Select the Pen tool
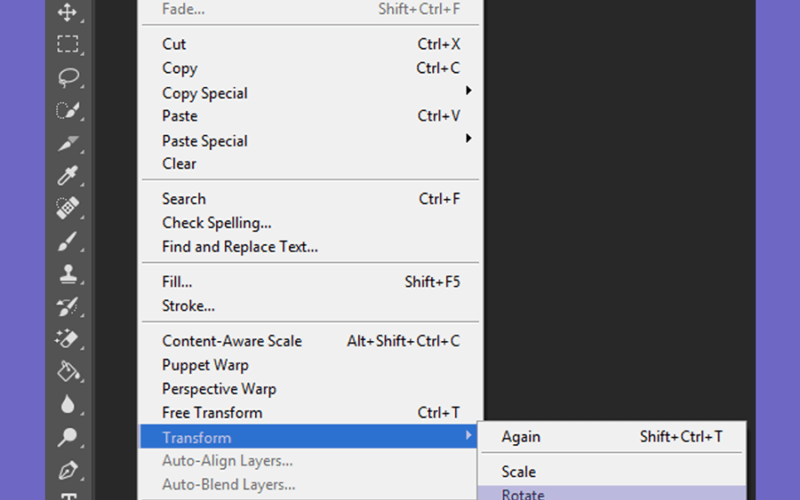Image resolution: width=800 pixels, height=500 pixels. [68, 470]
